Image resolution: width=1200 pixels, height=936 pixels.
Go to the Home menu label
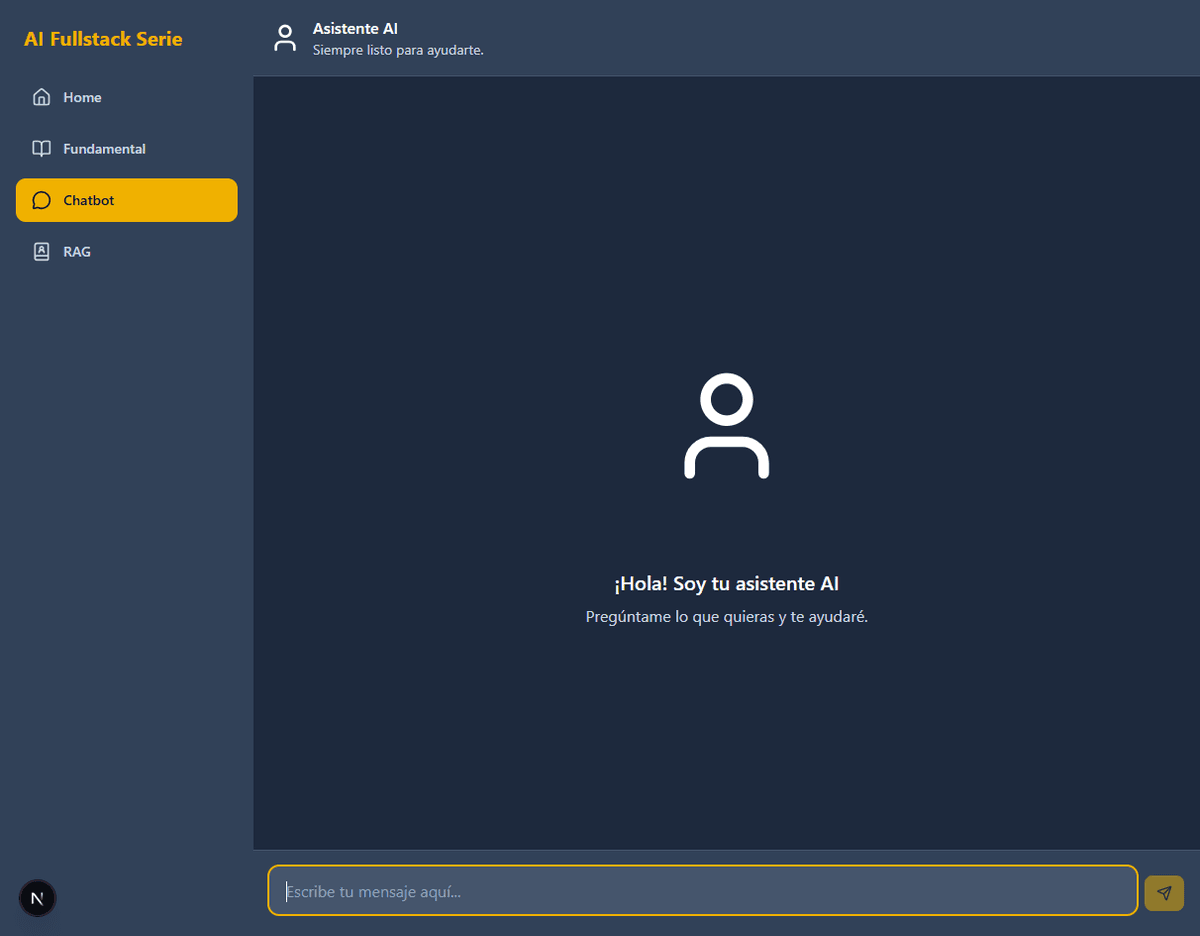click(x=82, y=97)
